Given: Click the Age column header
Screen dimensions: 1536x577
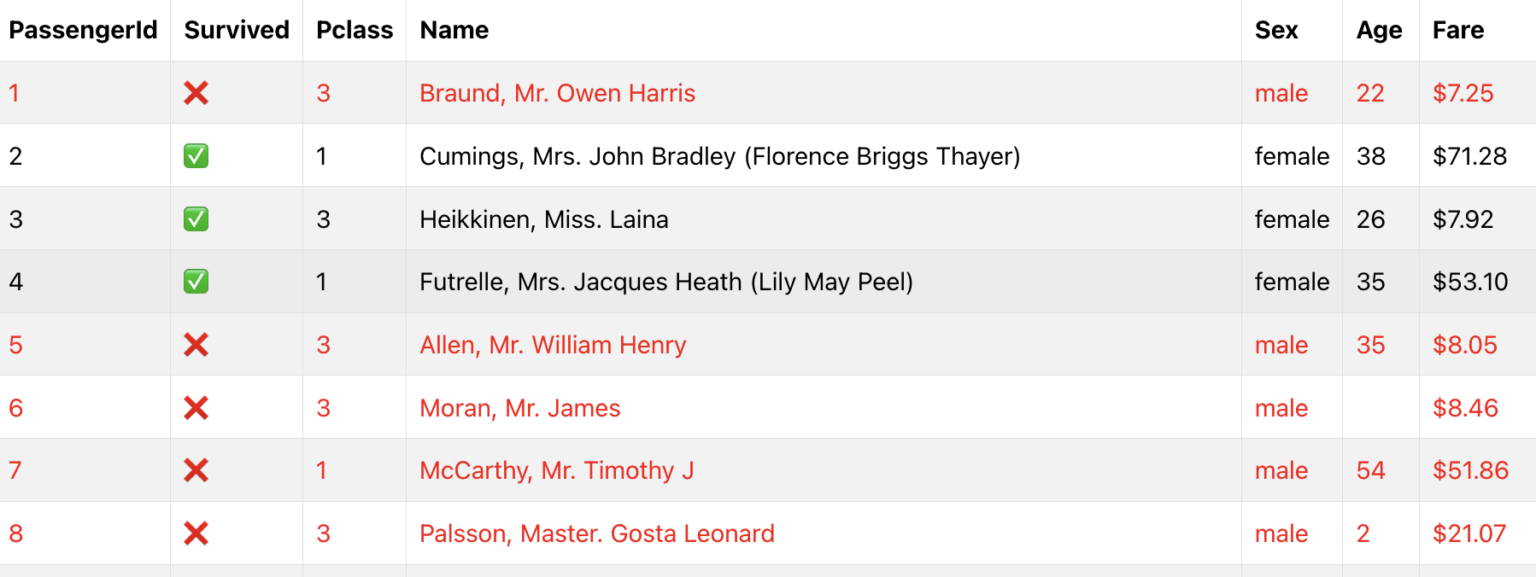Looking at the screenshot, I should [x=1379, y=31].
